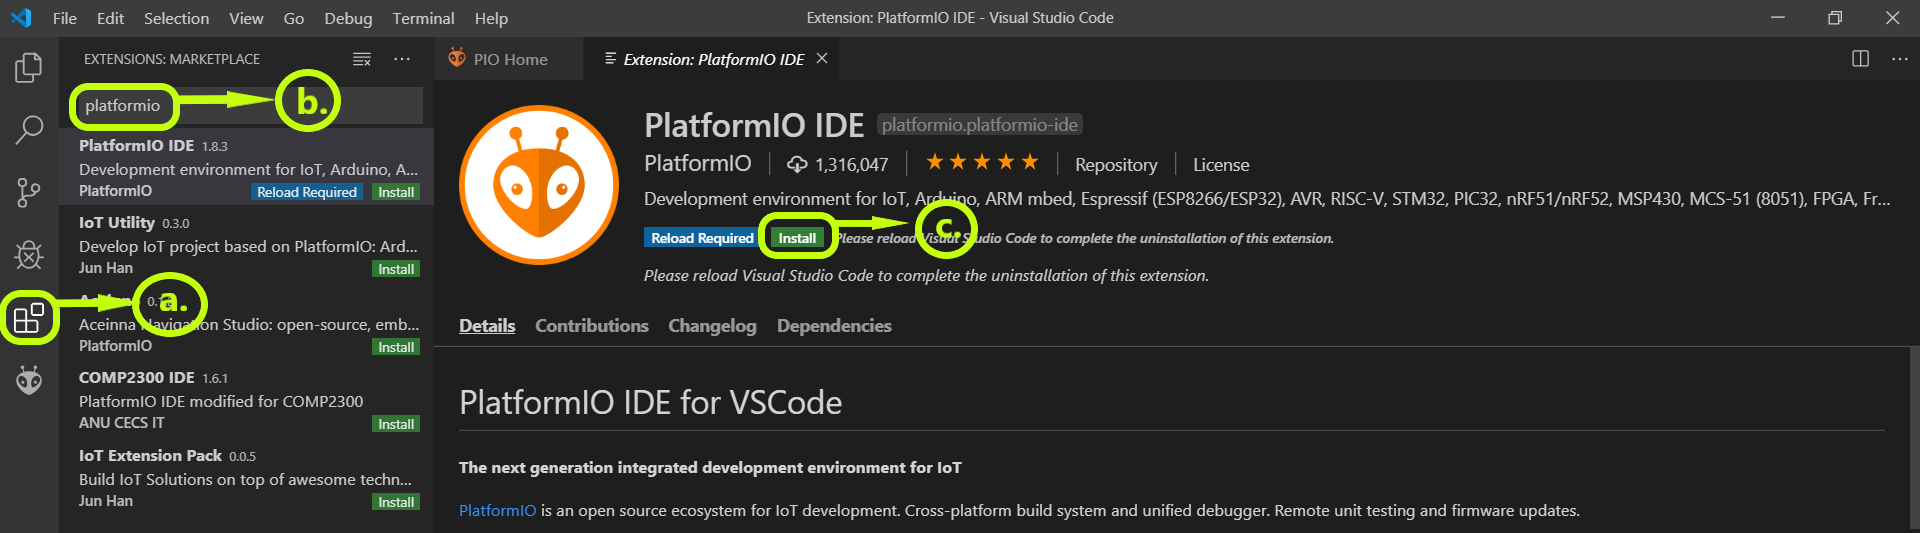Open the Source Control view
This screenshot has width=1920, height=533.
29,192
